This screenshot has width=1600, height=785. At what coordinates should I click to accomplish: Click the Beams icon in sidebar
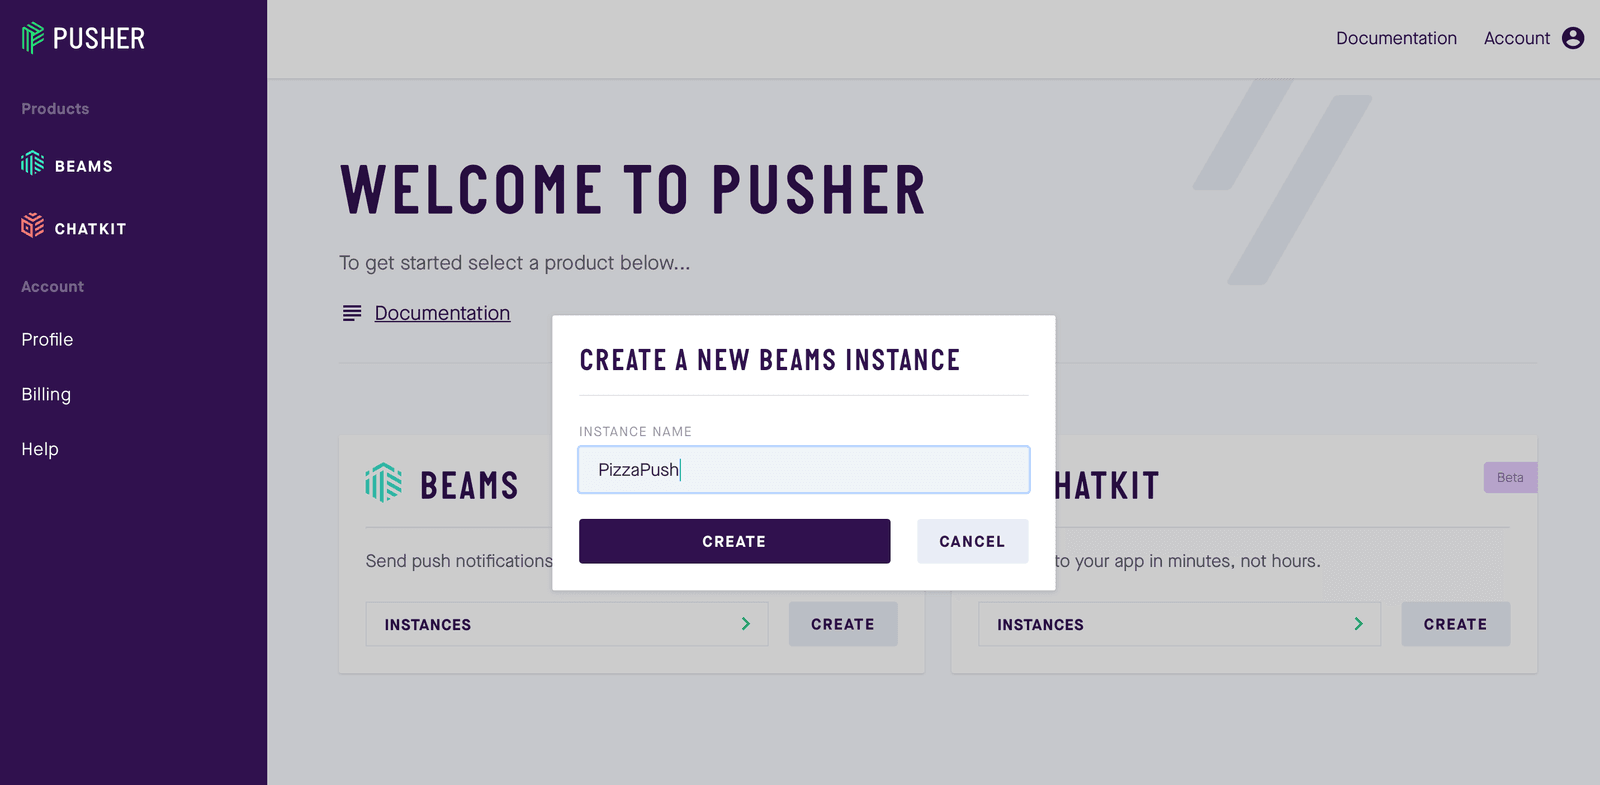click(x=33, y=163)
